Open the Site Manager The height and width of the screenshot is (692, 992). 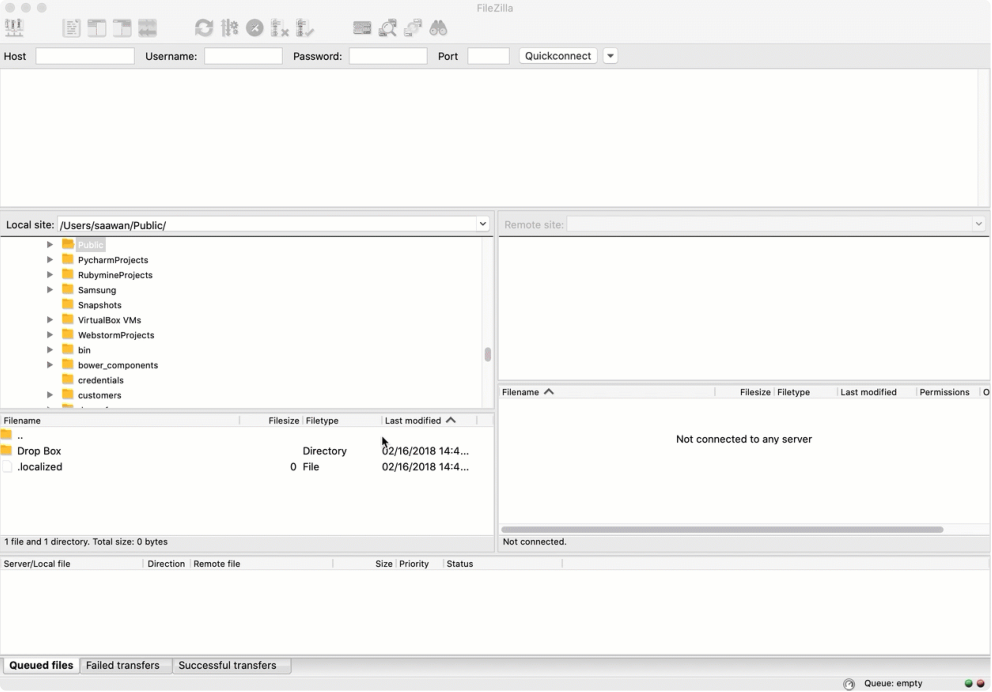(14, 28)
